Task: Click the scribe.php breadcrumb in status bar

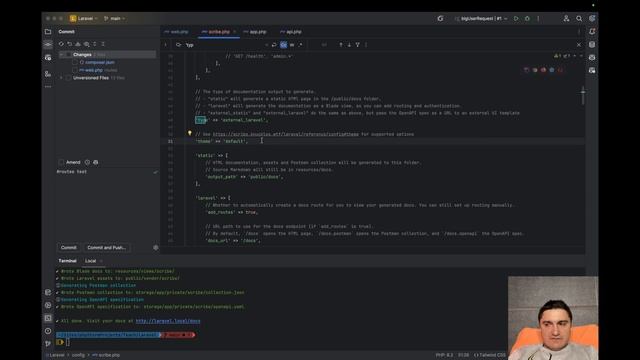Action: pyautogui.click(x=106, y=355)
